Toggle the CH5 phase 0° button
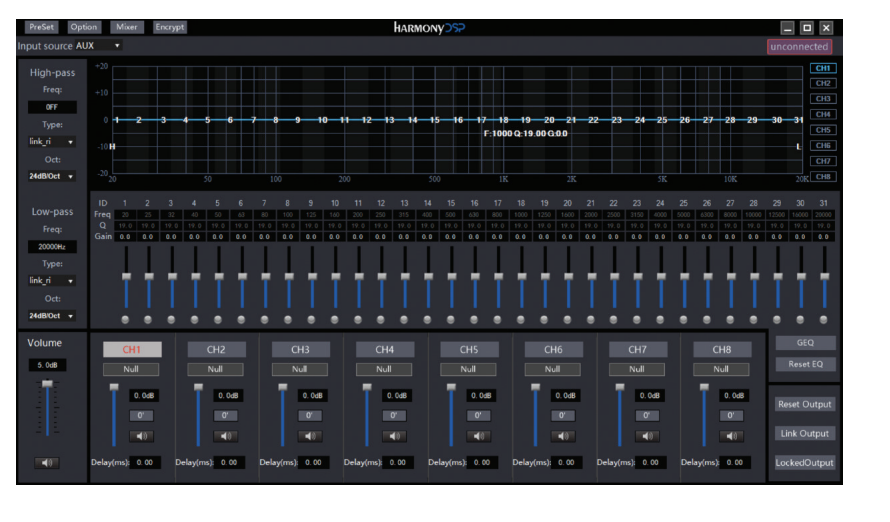 coord(478,415)
